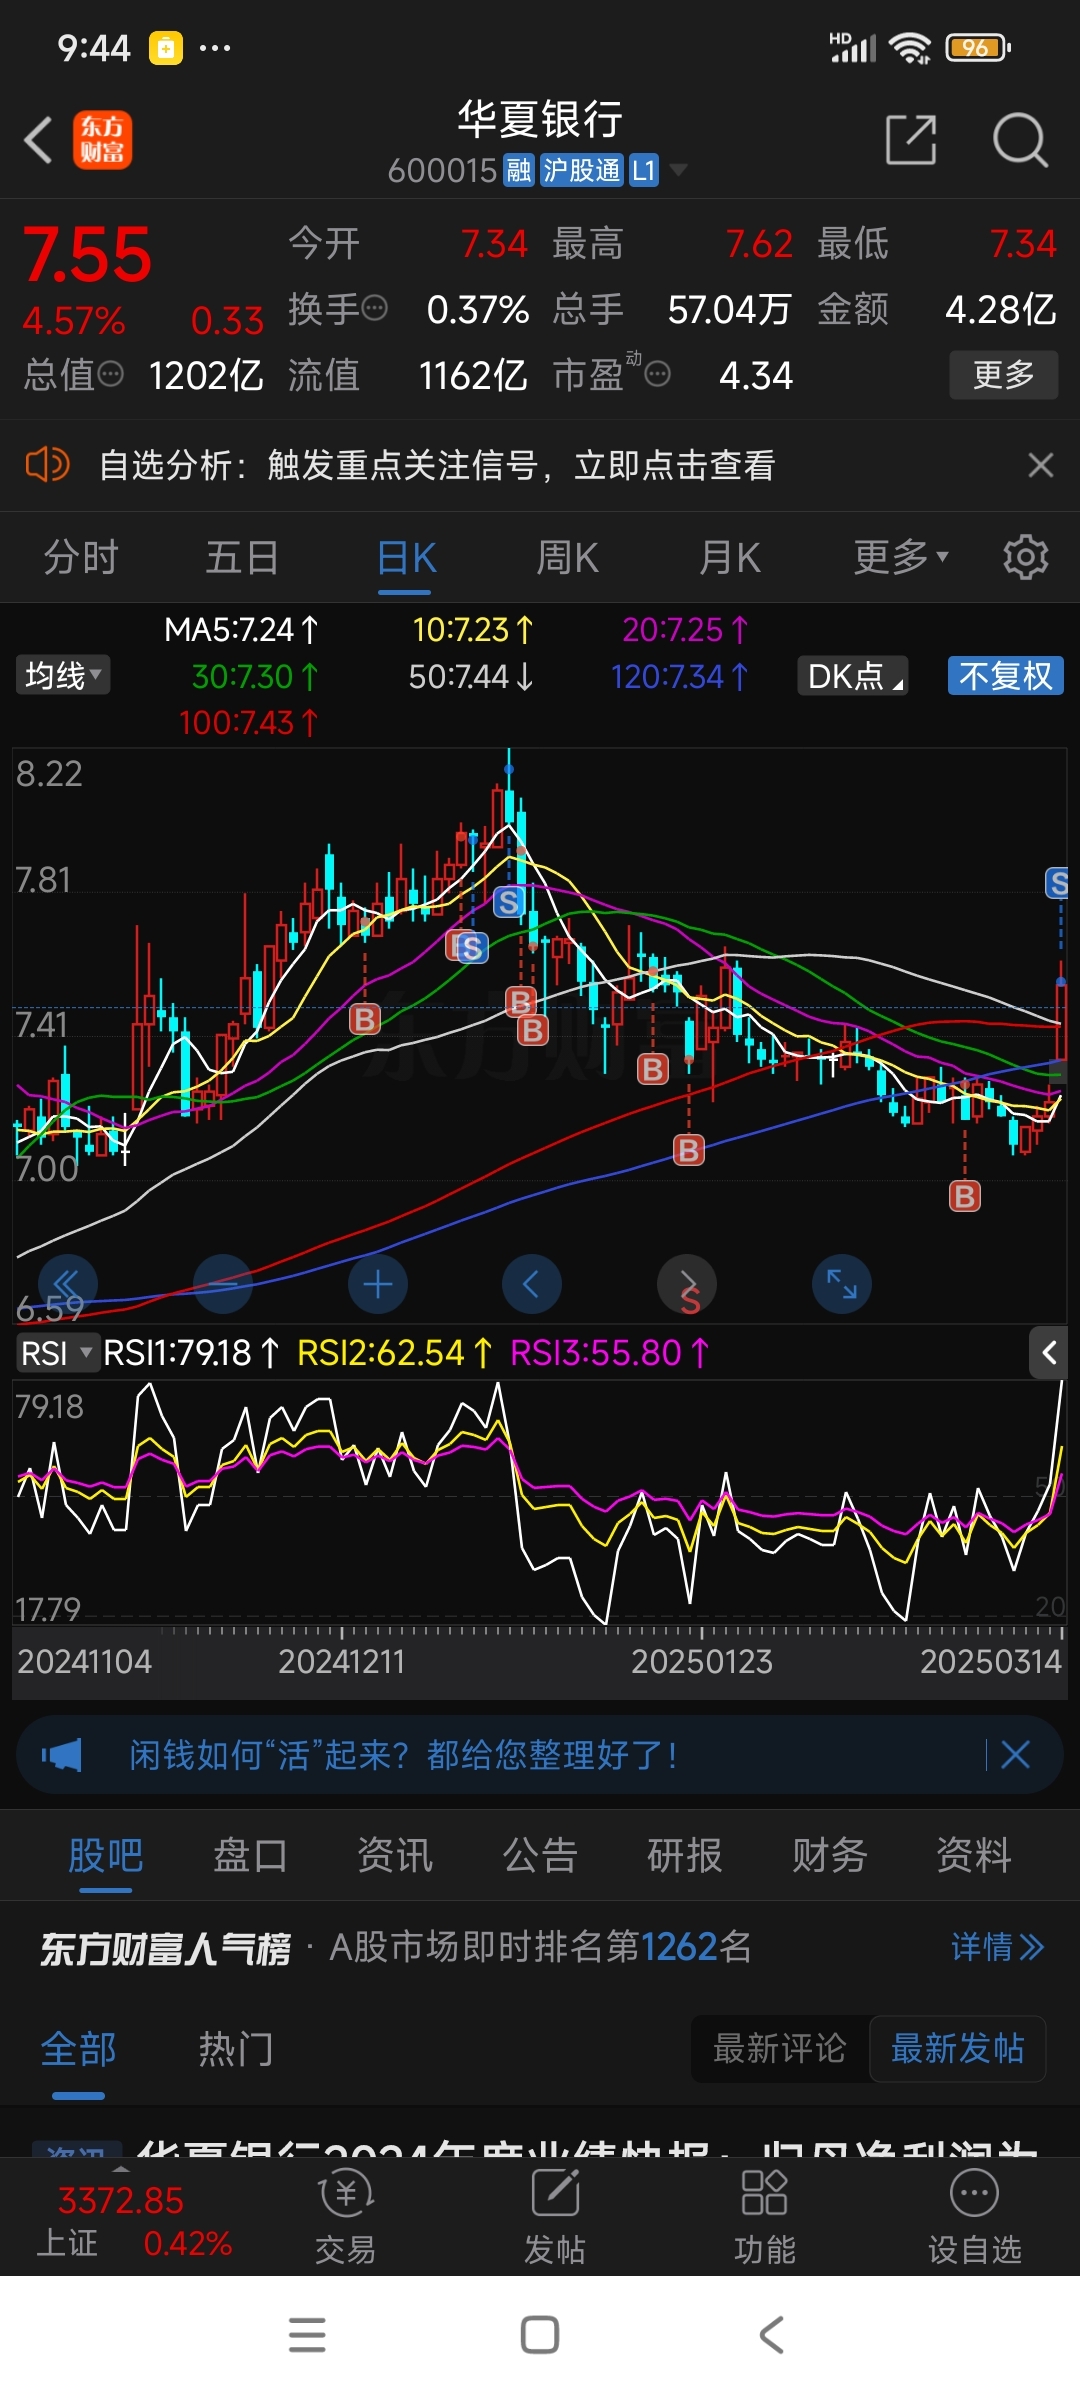Expand the 更多 chart period dropdown
The width and height of the screenshot is (1080, 2400).
pyautogui.click(x=901, y=557)
